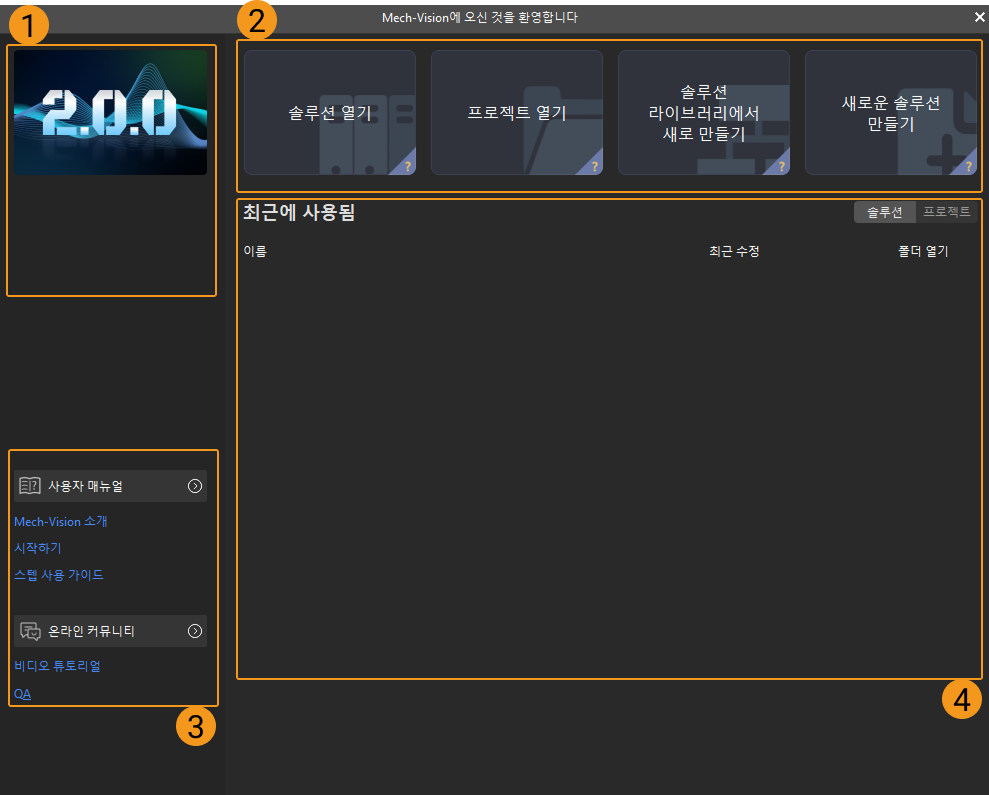Create via 새로운 솔루션 만들기 card
989x795 pixels.
coord(891,112)
